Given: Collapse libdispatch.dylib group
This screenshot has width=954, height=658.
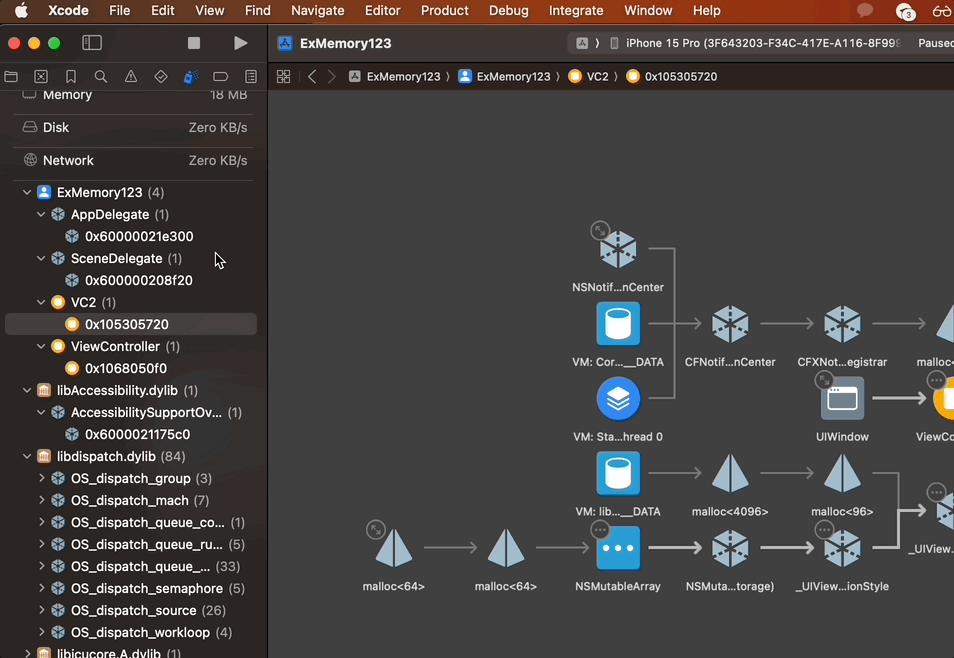Looking at the screenshot, I should pos(27,457).
